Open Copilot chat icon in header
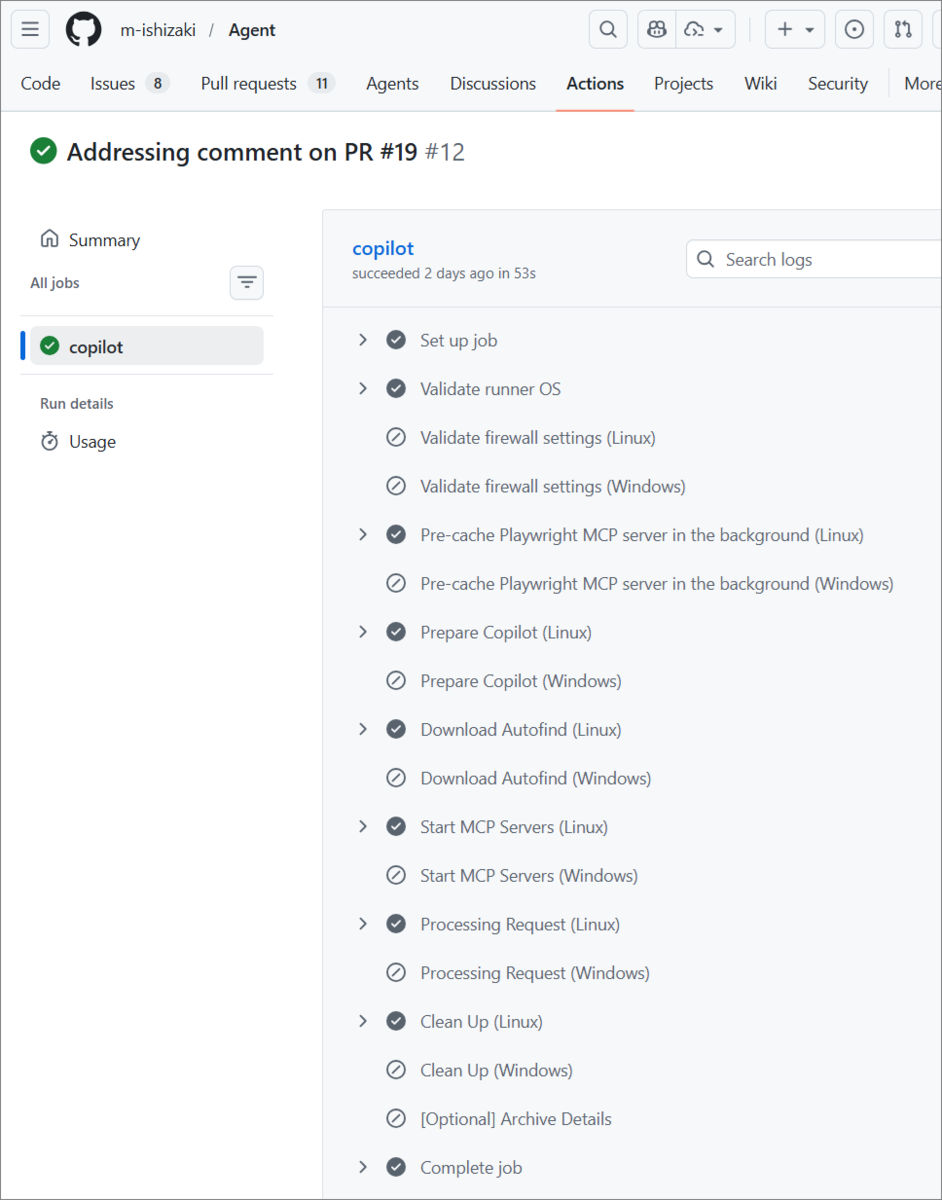 point(657,30)
